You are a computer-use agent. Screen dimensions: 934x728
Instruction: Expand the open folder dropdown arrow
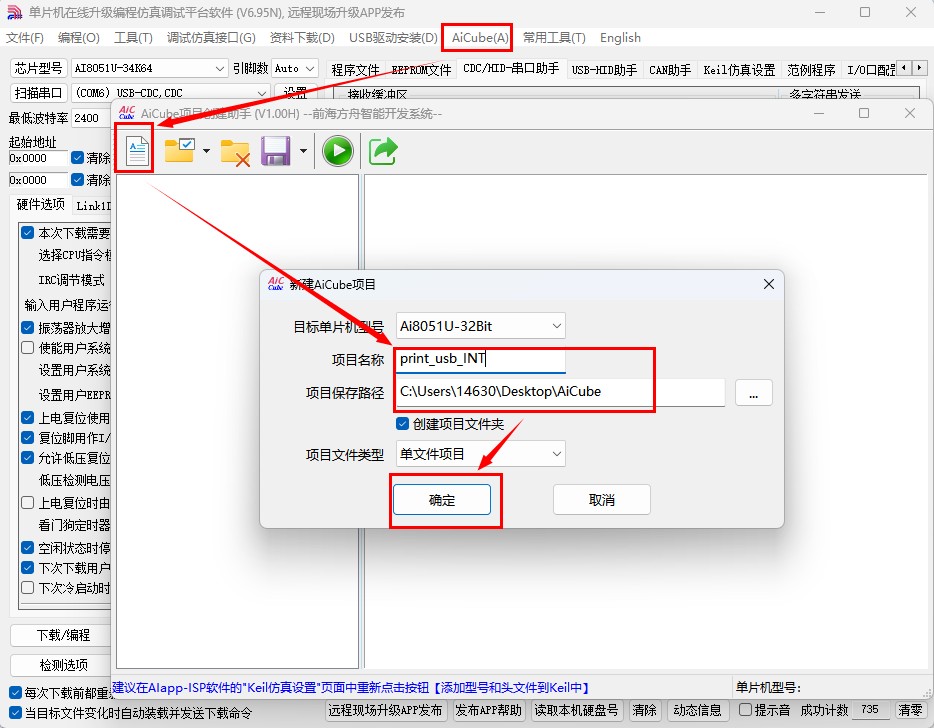coord(206,151)
